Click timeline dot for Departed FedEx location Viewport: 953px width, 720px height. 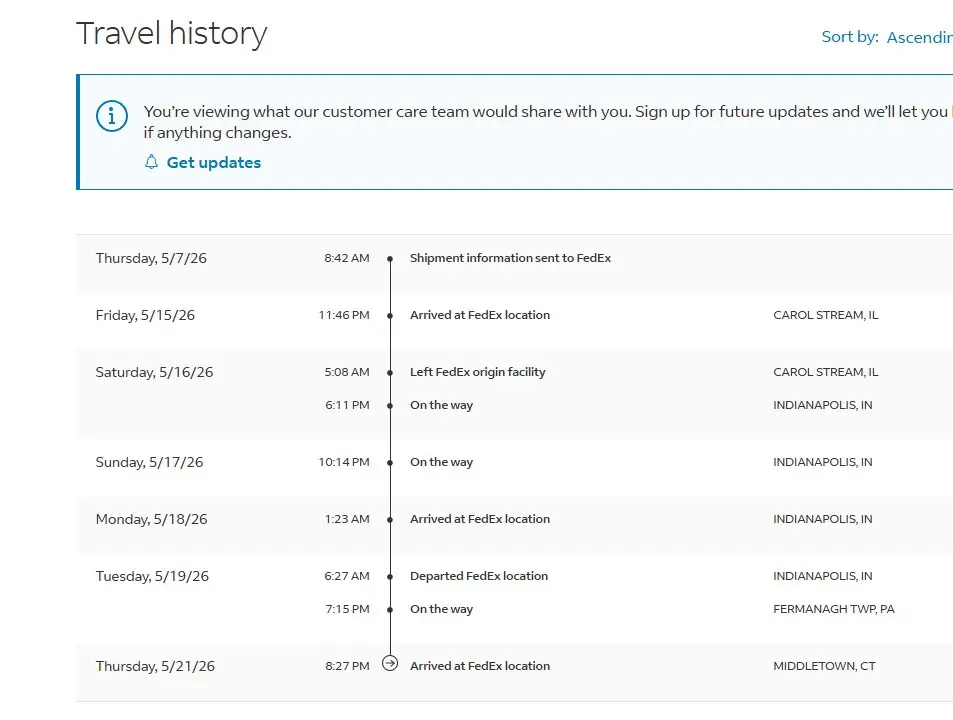(390, 577)
